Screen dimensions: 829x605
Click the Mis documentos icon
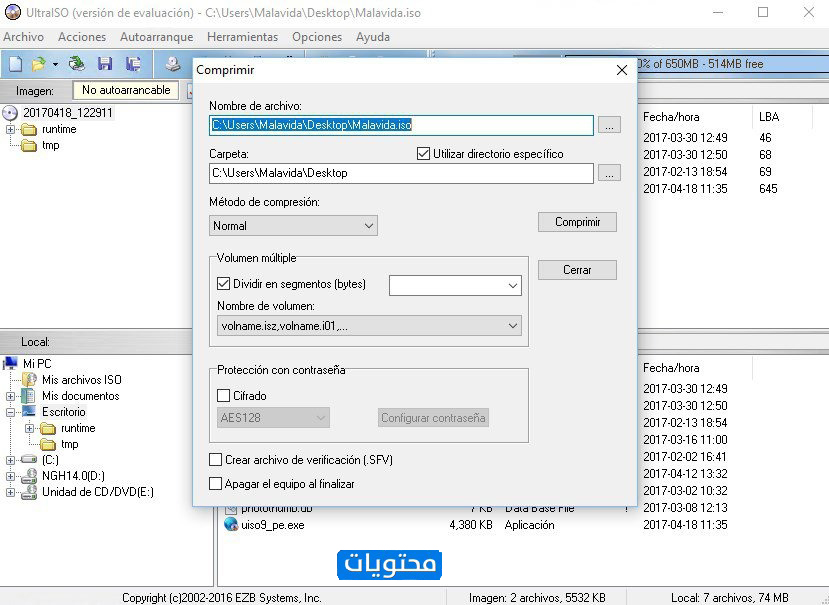pyautogui.click(x=29, y=396)
